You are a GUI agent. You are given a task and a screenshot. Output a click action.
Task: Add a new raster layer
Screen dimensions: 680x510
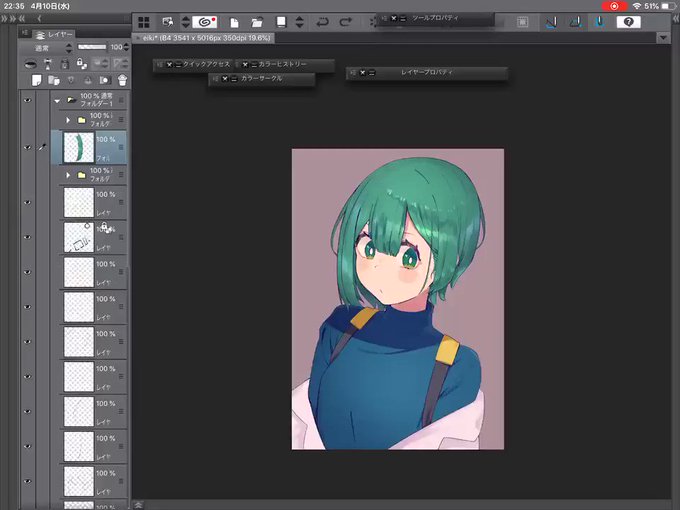point(36,80)
